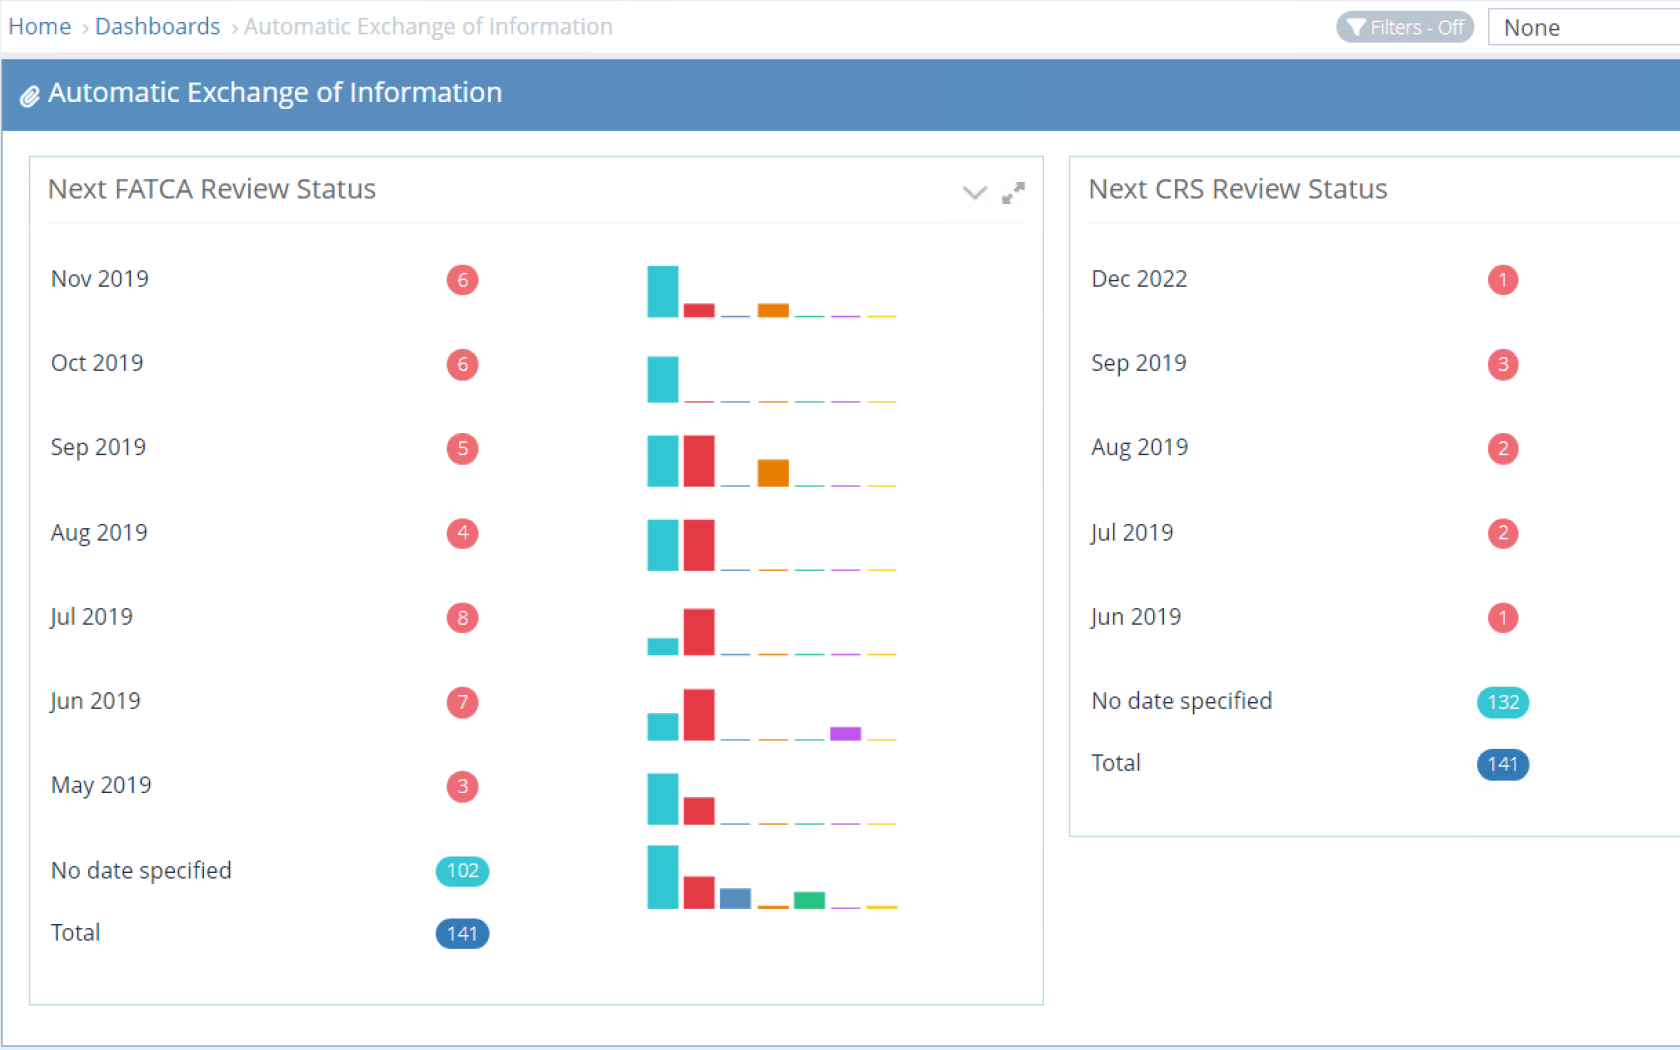Collapse the Next FATCA Review Status panel
The image size is (1680, 1050).
974,193
